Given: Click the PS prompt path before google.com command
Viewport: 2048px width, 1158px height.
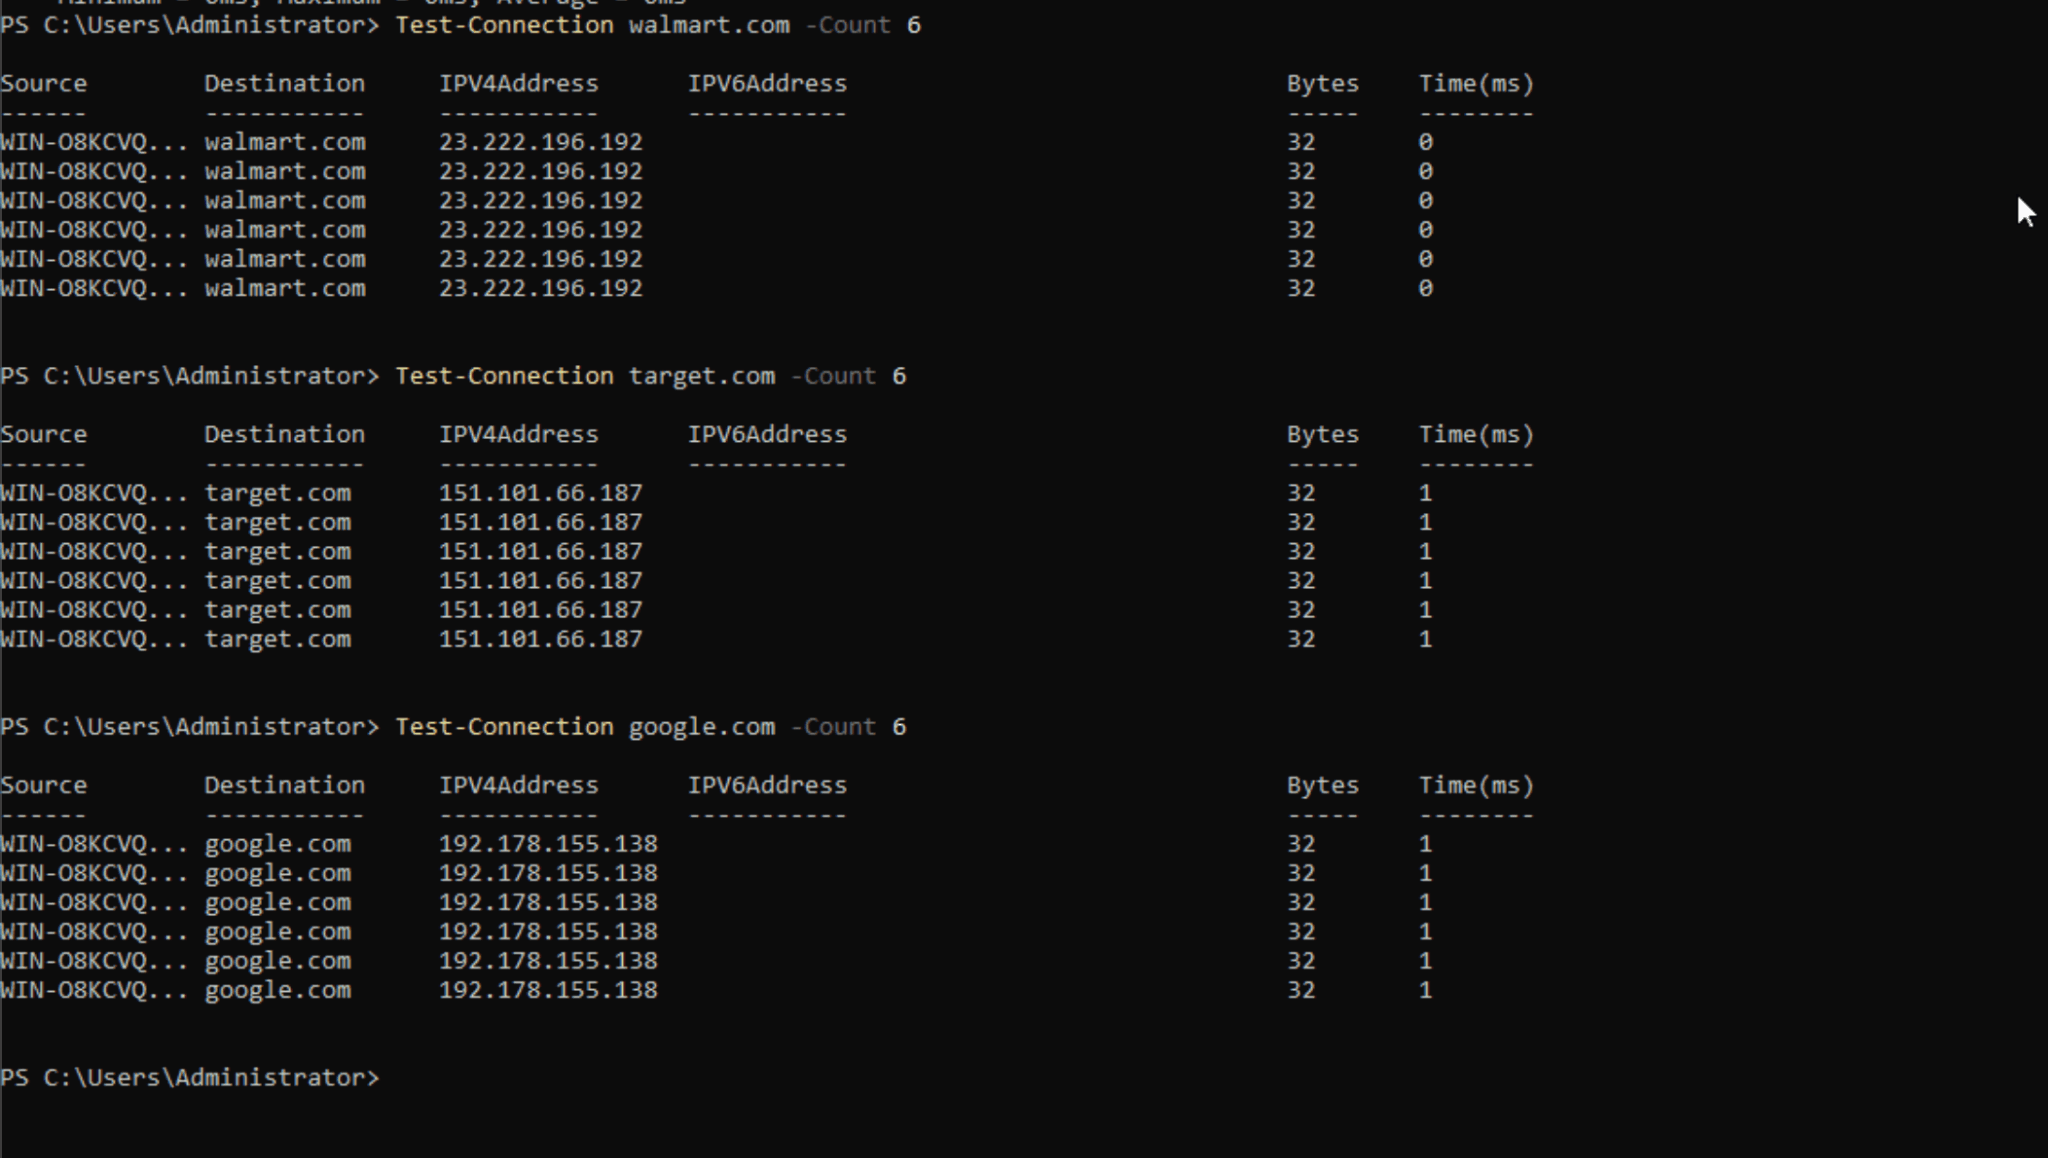Looking at the screenshot, I should [190, 727].
